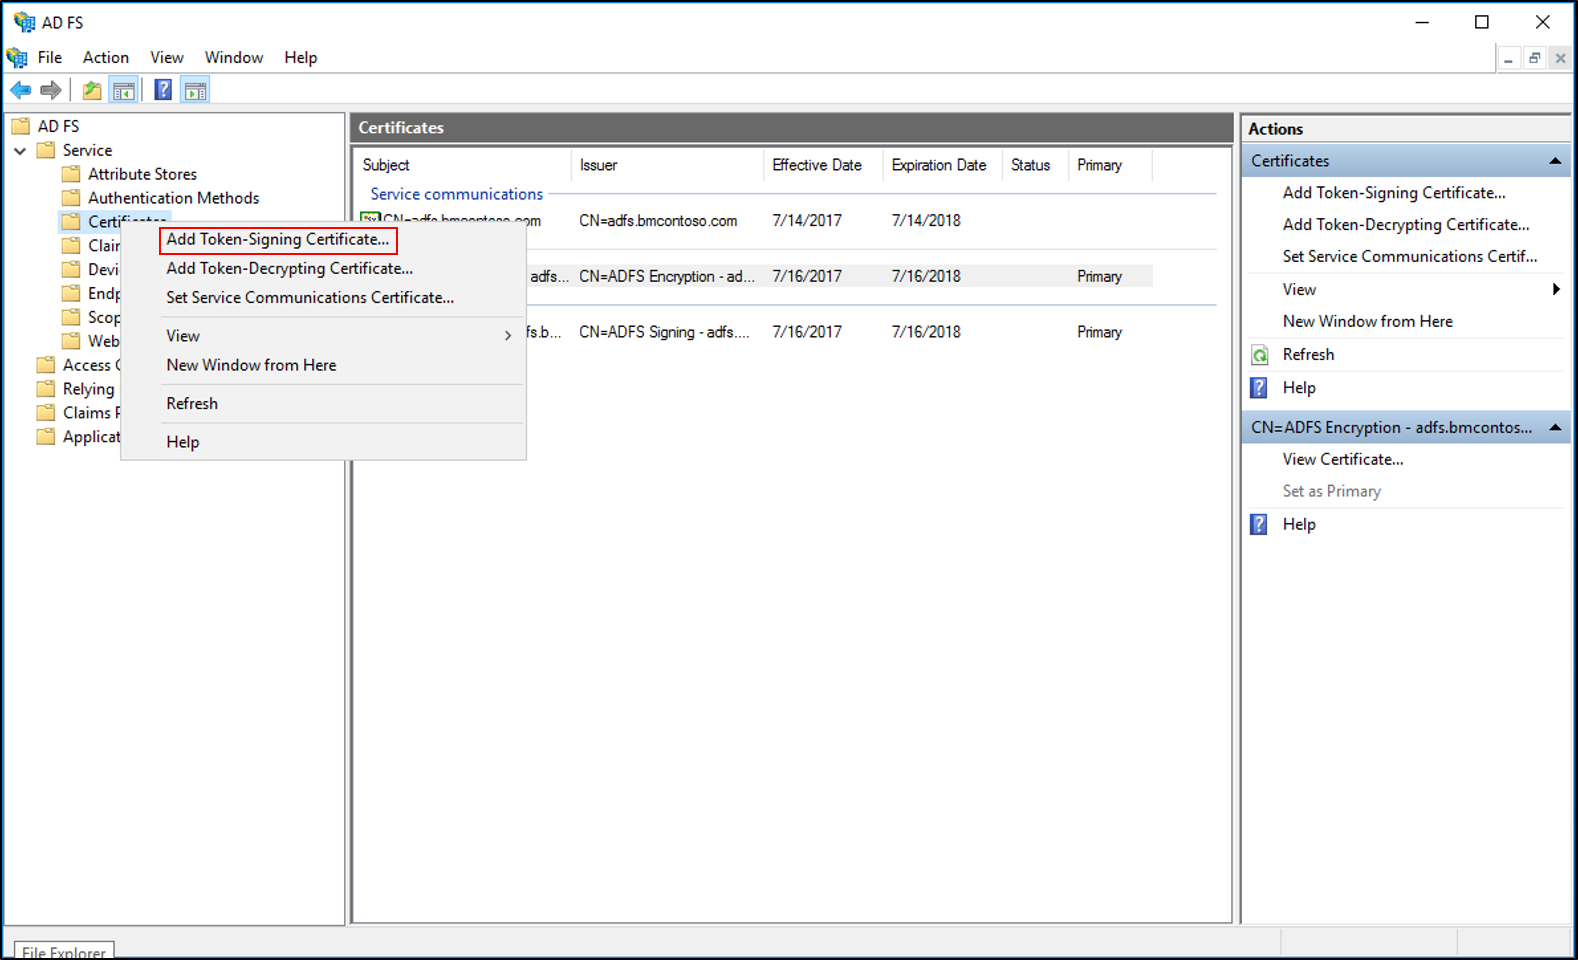Click Add Token-Decrypting Certificate in Actions pane
Screen dimensions: 1578x960
[x=1406, y=225]
